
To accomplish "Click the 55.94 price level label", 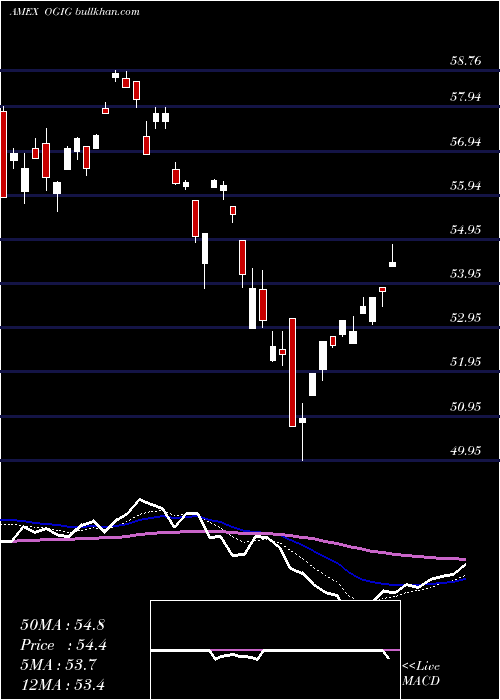I will (x=466, y=185).
